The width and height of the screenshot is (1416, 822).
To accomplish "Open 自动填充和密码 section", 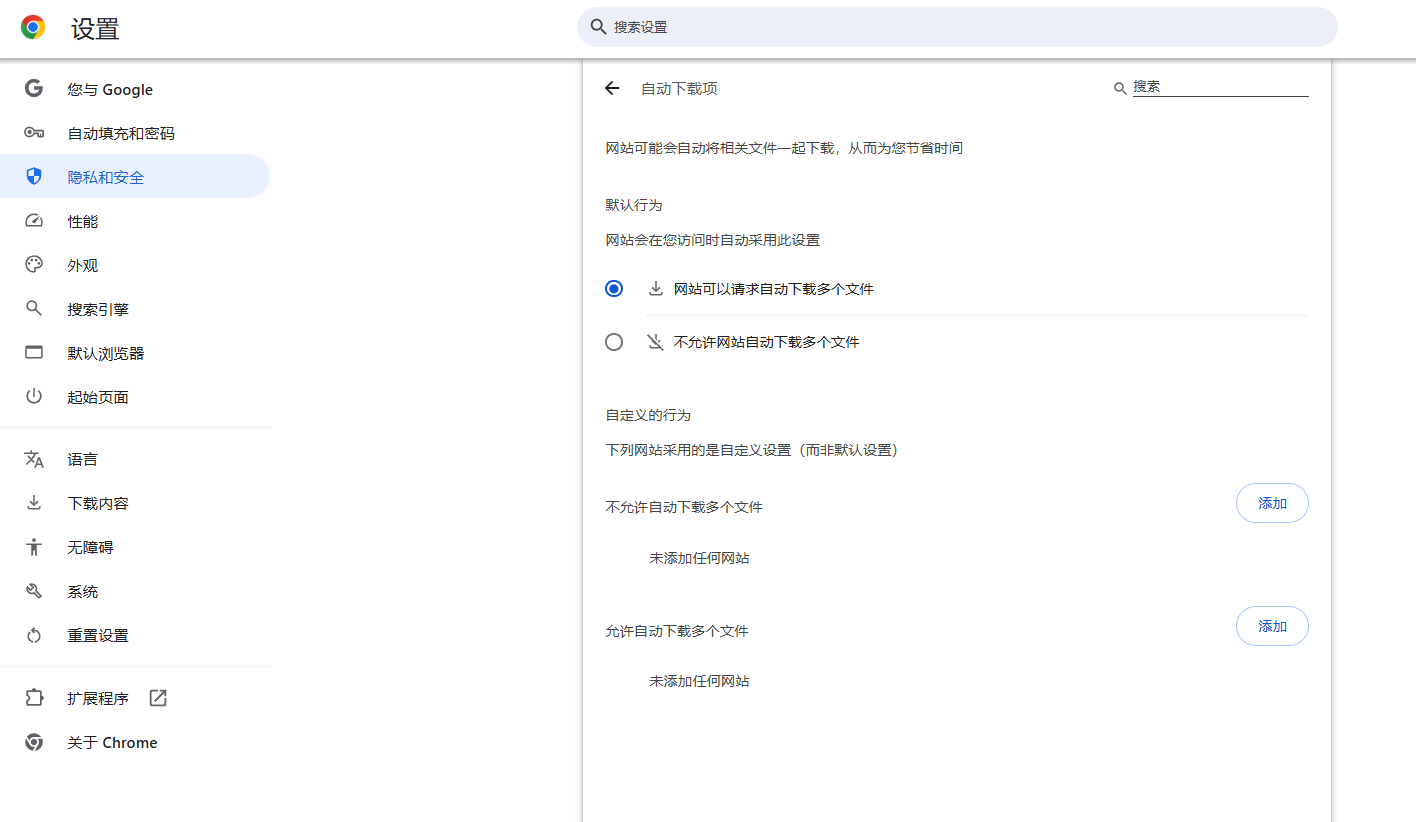I will [x=135, y=133].
